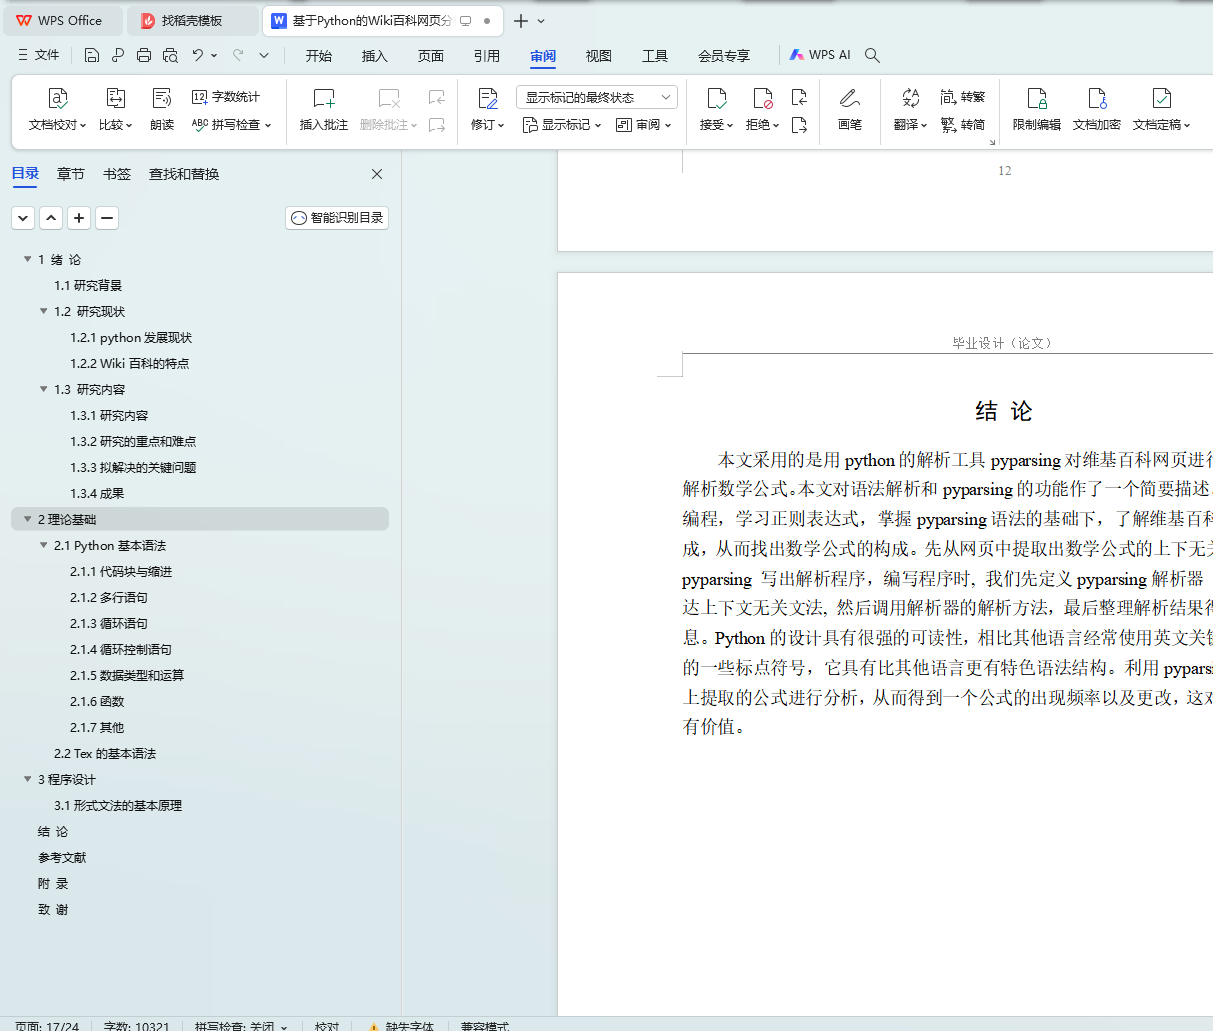Open 字数统计 word count
The width and height of the screenshot is (1213, 1031).
pos(226,97)
